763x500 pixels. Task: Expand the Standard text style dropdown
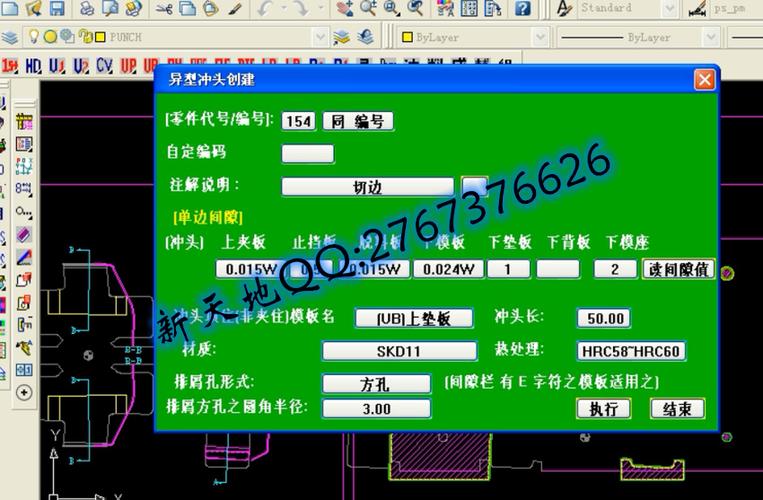670,8
